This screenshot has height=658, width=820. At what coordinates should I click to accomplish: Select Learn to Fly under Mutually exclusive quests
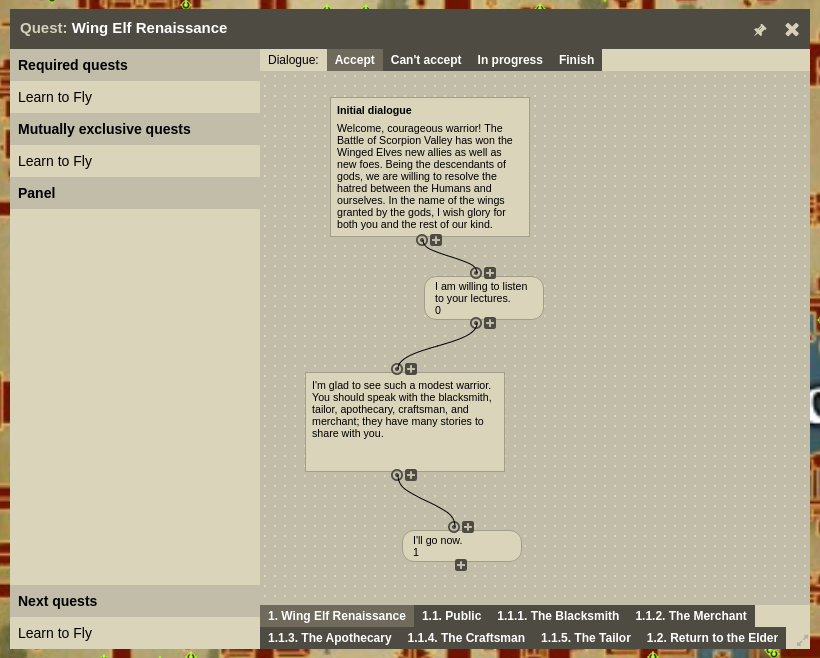55,161
